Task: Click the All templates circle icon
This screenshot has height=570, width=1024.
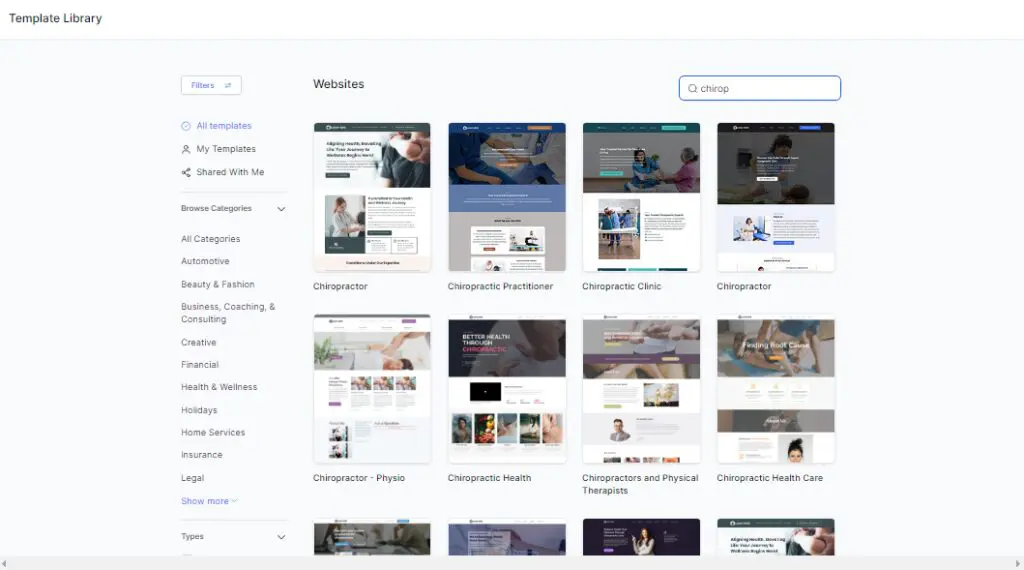Action: (x=186, y=126)
